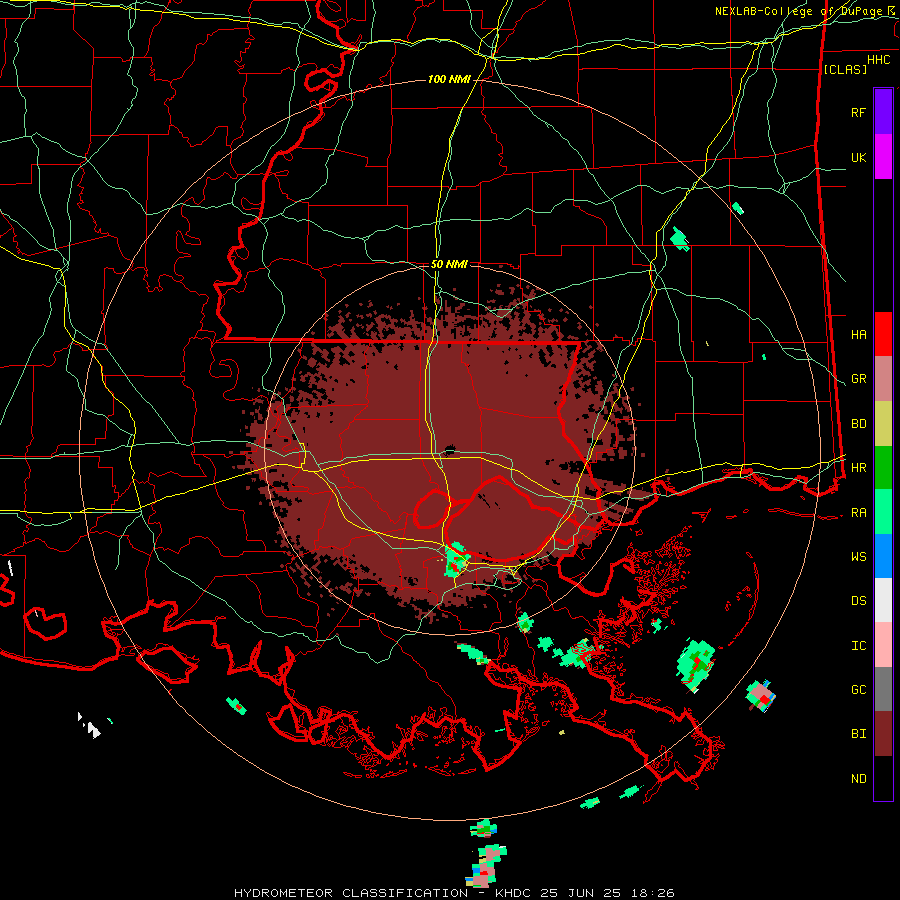Click the 'HR' legend label
This screenshot has width=900, height=900.
pyautogui.click(x=858, y=468)
